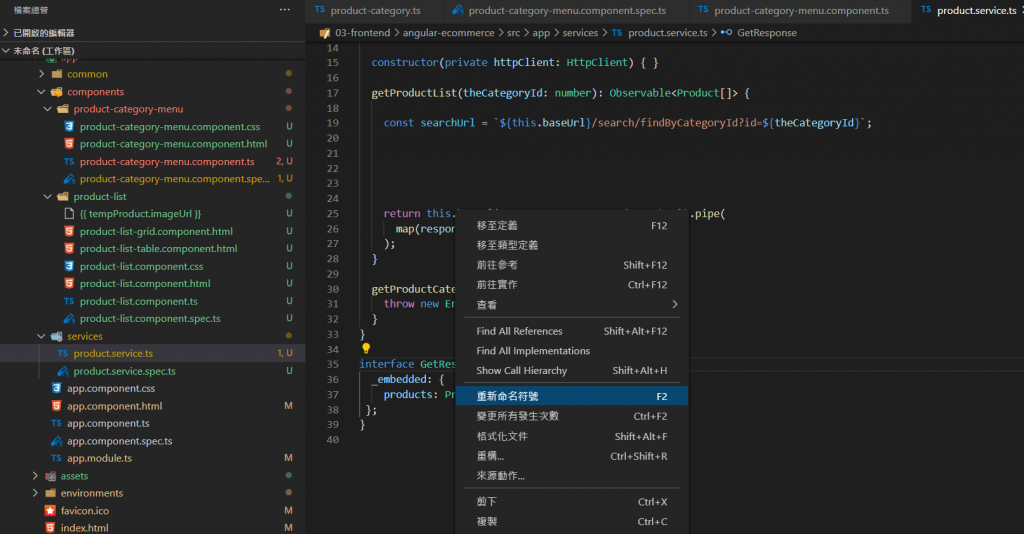The image size is (1024, 534).
Task: Click the HTML icon of app.component.html
Action: click(x=56, y=406)
